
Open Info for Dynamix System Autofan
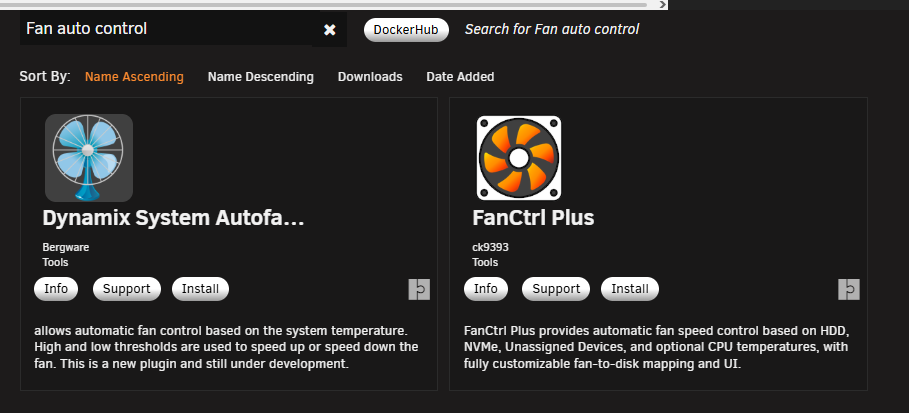point(56,289)
